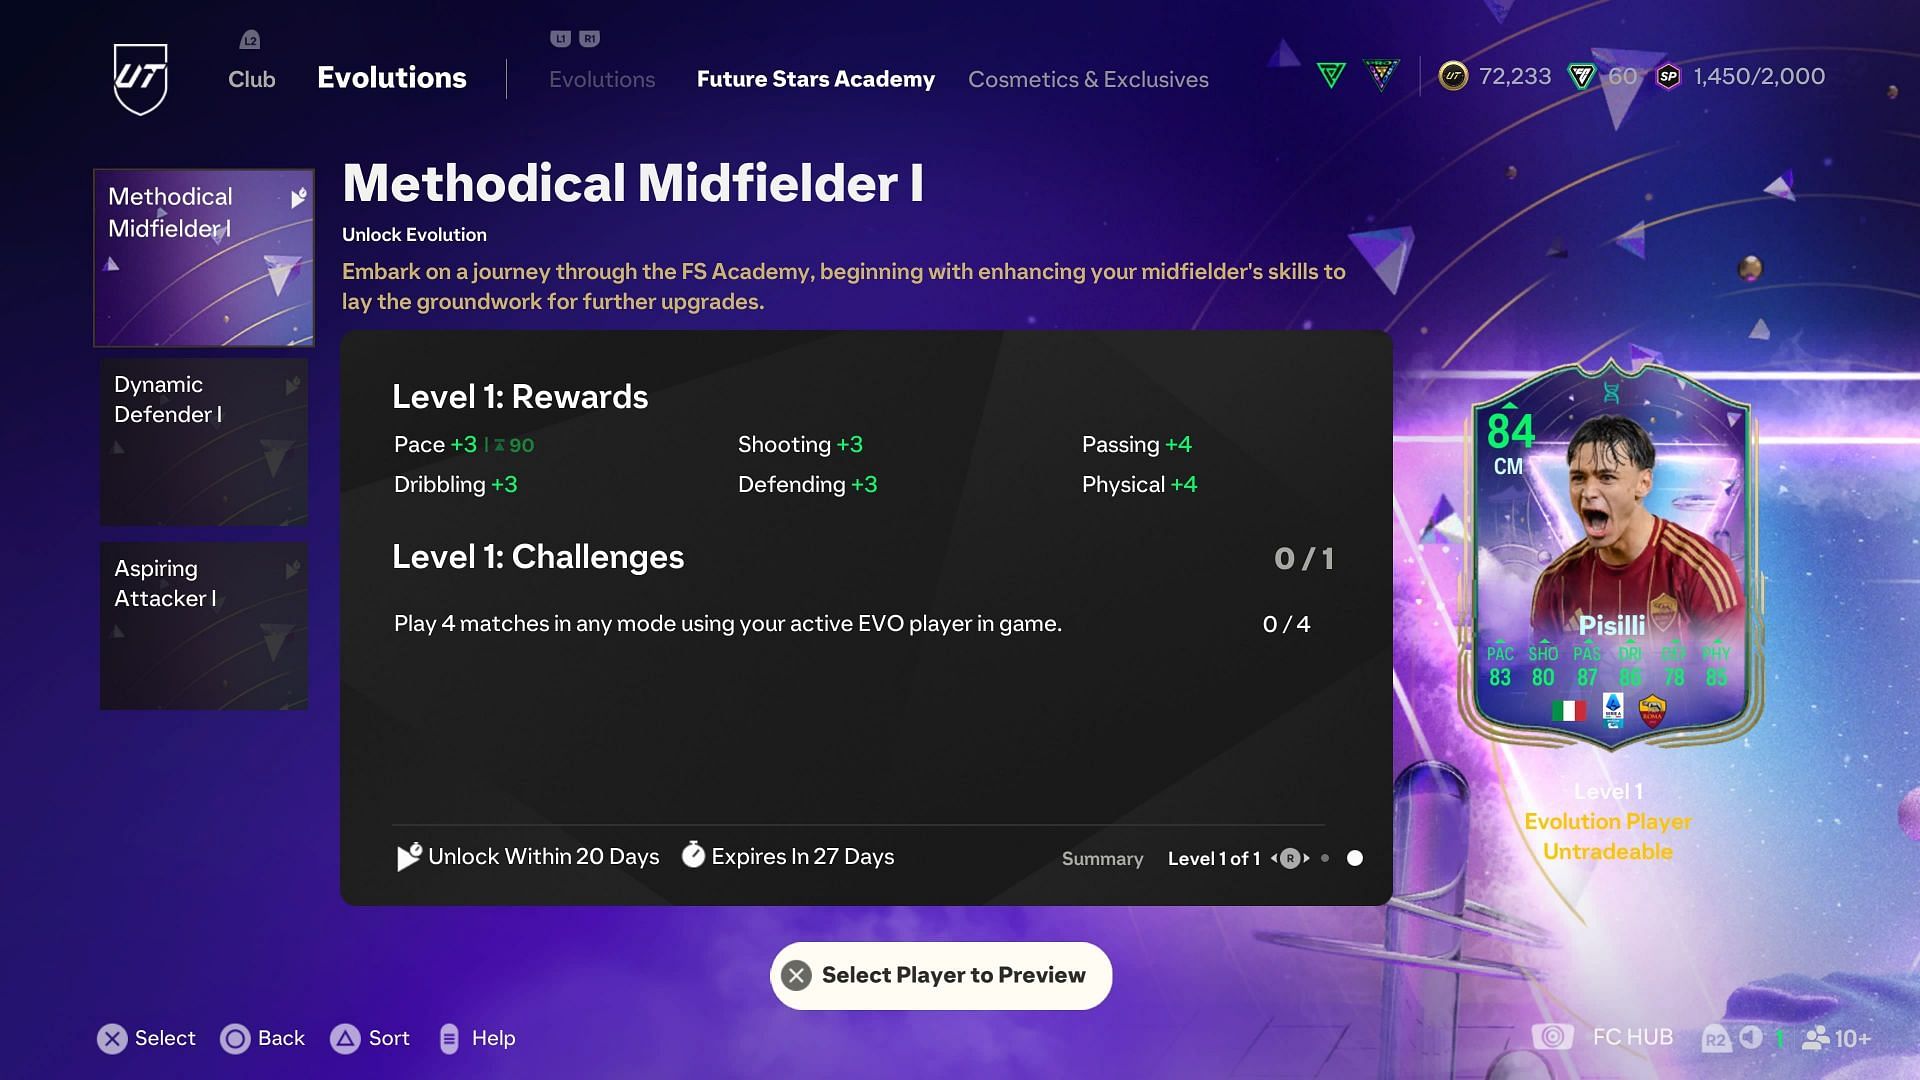Select the second pagination dot indicator
The height and width of the screenshot is (1080, 1920).
(x=1353, y=858)
